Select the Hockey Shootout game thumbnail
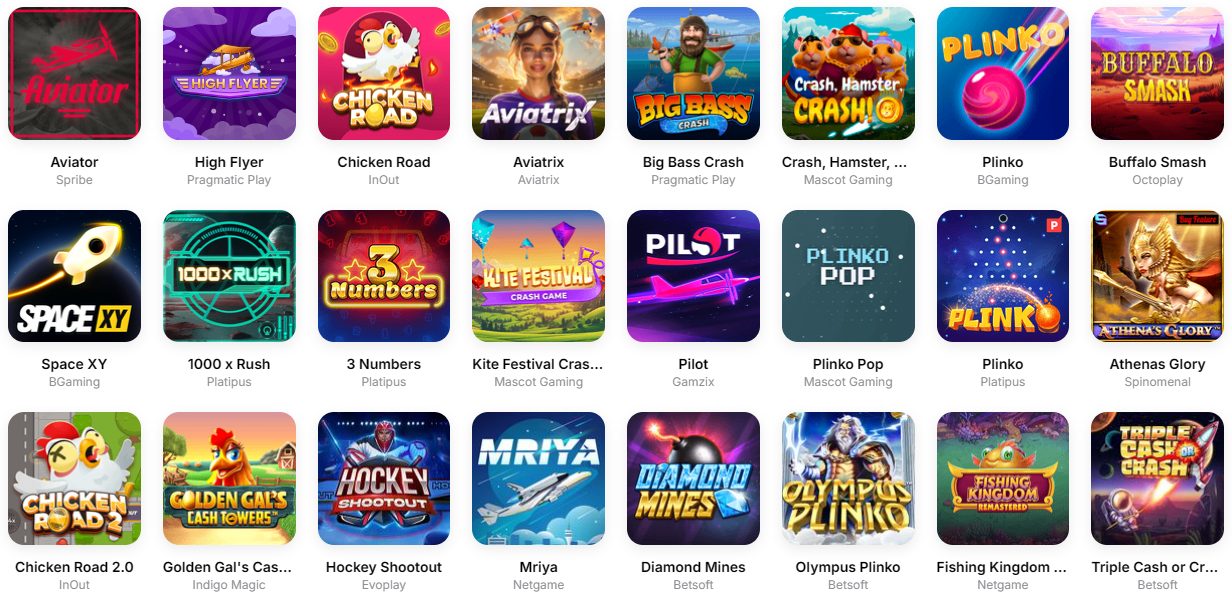Image resolution: width=1232 pixels, height=609 pixels. point(384,478)
